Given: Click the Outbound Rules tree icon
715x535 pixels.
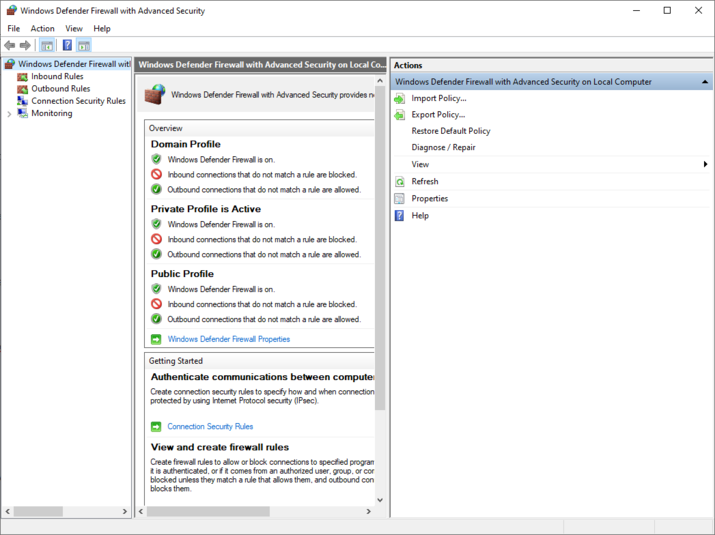Looking at the screenshot, I should [22, 89].
